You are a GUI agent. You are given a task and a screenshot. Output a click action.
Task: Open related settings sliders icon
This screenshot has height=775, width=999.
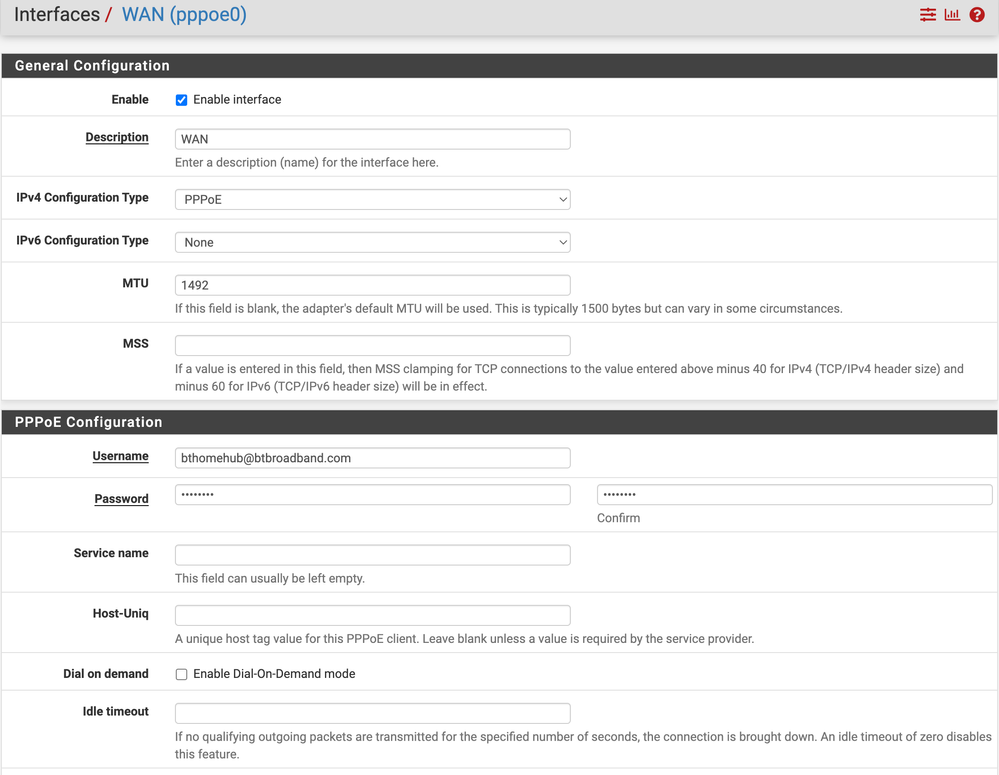(x=928, y=15)
